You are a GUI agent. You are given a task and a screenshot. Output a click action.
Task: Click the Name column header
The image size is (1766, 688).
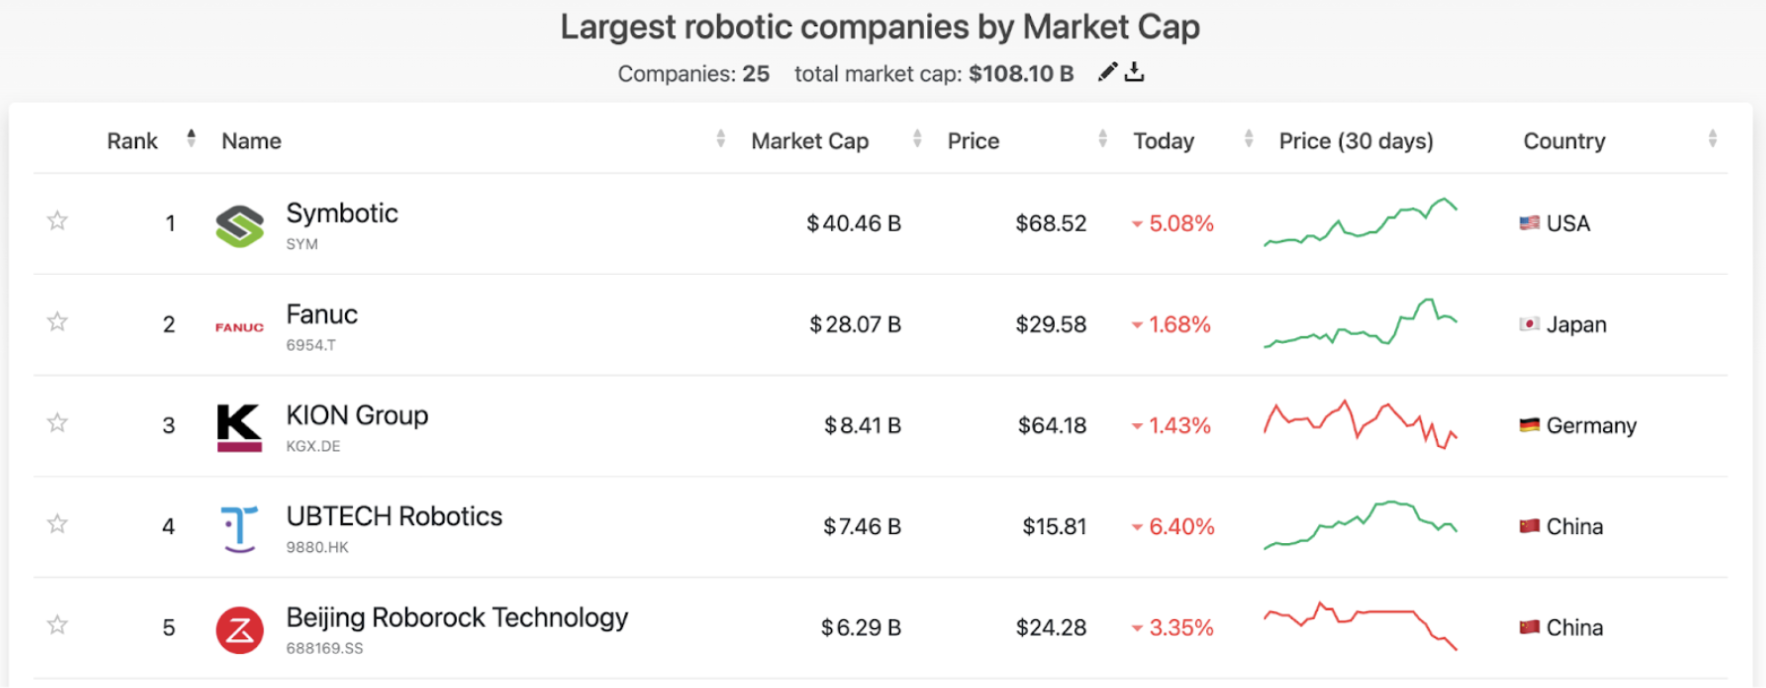(x=251, y=141)
